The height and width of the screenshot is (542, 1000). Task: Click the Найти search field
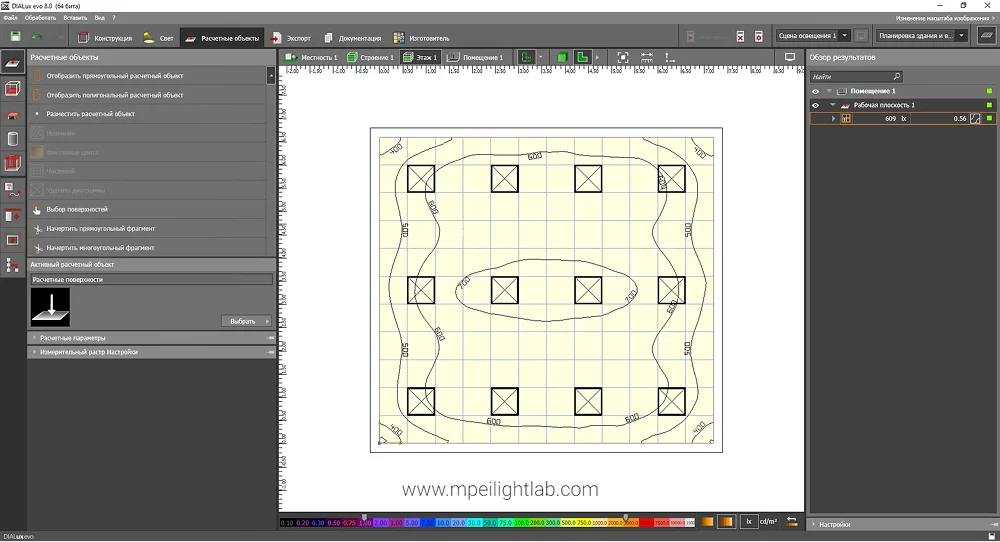coord(850,76)
